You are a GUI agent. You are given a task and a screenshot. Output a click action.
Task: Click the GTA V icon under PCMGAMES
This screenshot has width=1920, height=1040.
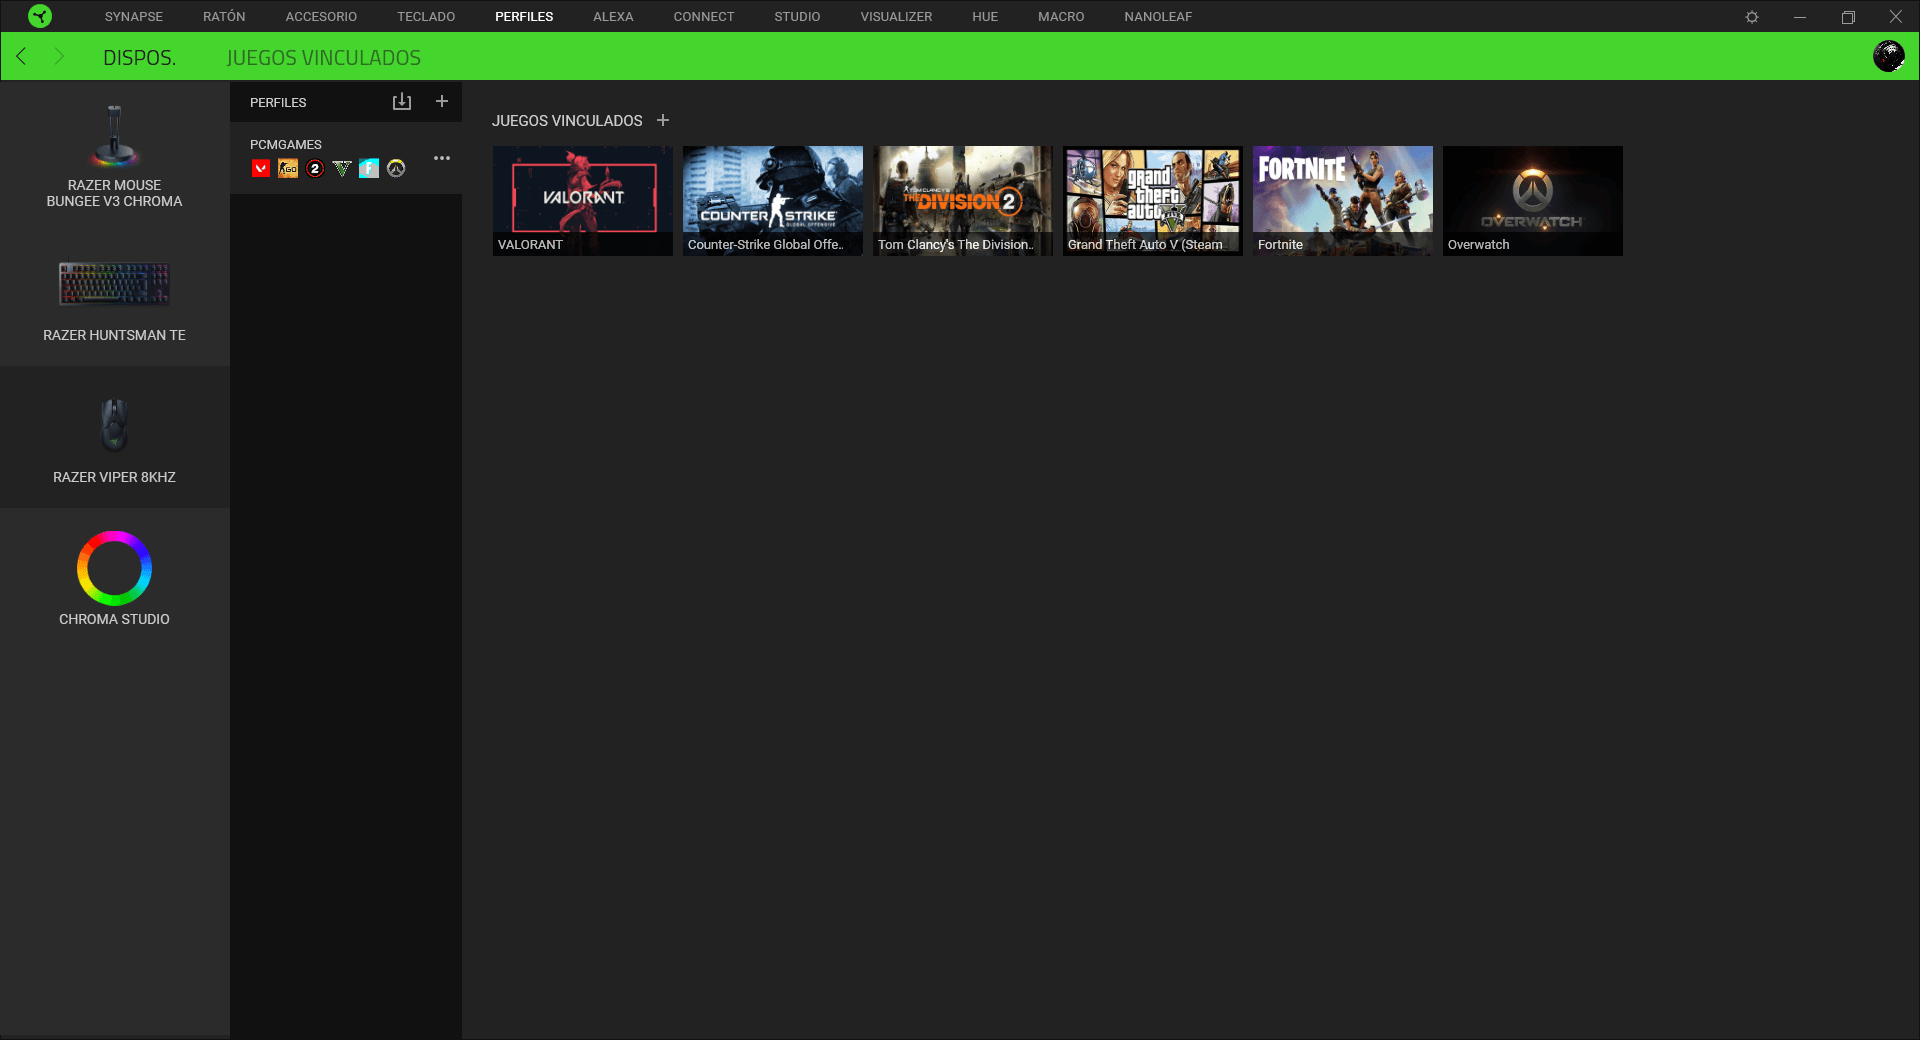[342, 169]
